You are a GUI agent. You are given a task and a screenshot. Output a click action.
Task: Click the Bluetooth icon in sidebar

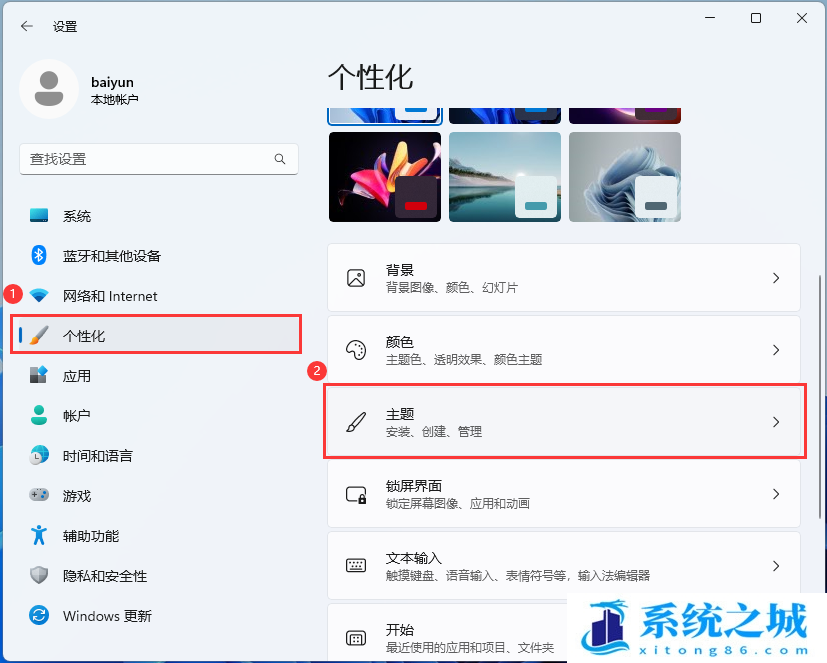pyautogui.click(x=39, y=255)
